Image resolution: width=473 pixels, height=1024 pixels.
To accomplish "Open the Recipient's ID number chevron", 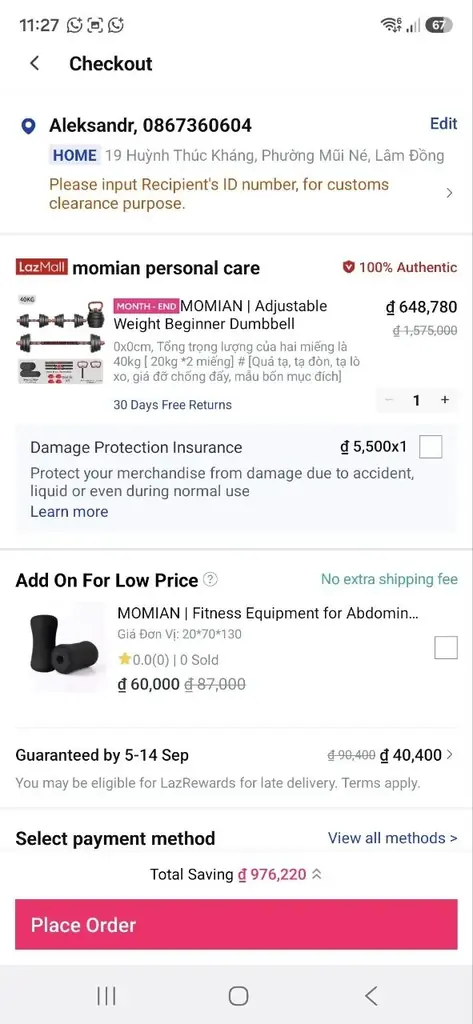I will pyautogui.click(x=449, y=193).
